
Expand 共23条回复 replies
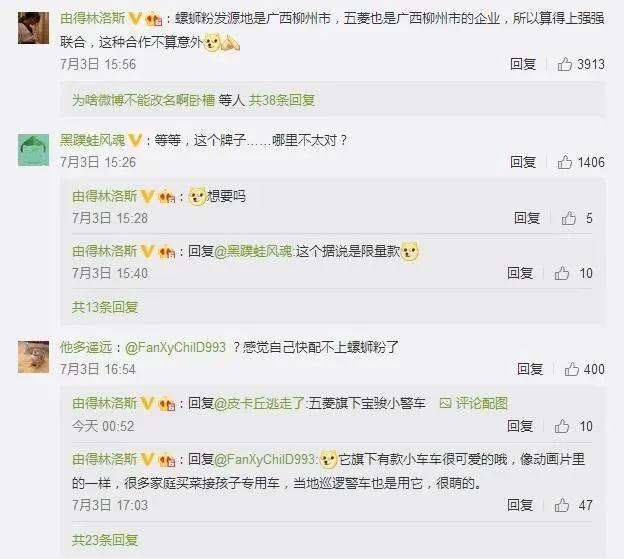pos(105,540)
